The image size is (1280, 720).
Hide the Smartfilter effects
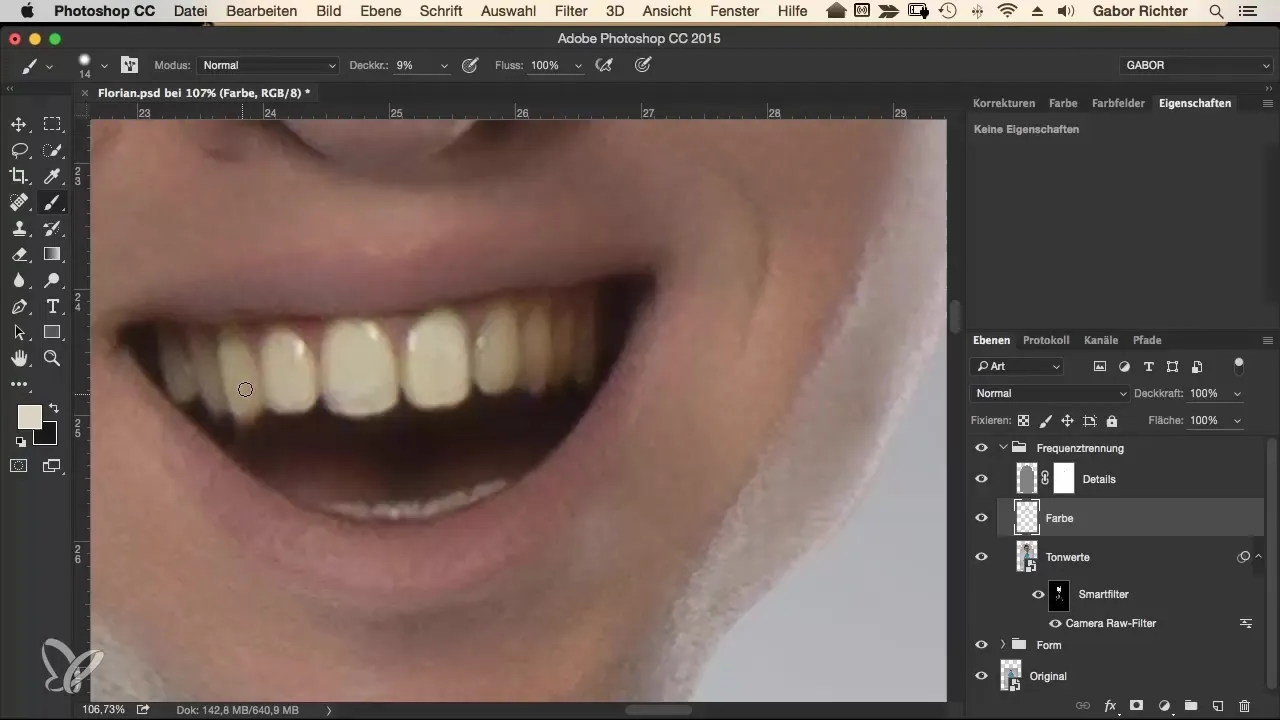(x=1038, y=594)
